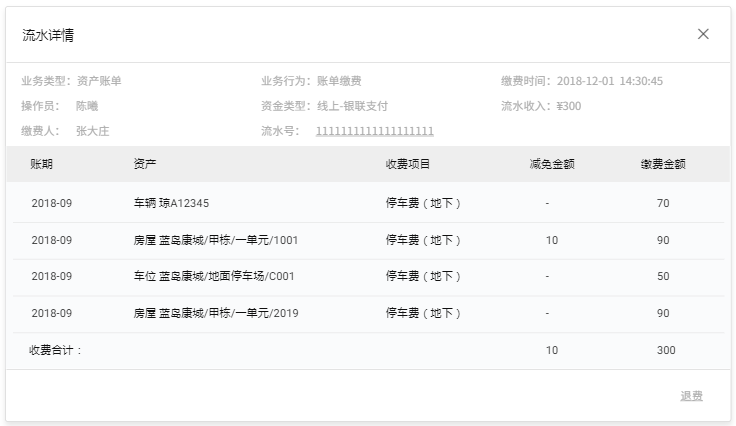Screen dimensions: 736x426
Task: Click the 资金类型 线上-银联支付 value
Action: tap(352, 106)
